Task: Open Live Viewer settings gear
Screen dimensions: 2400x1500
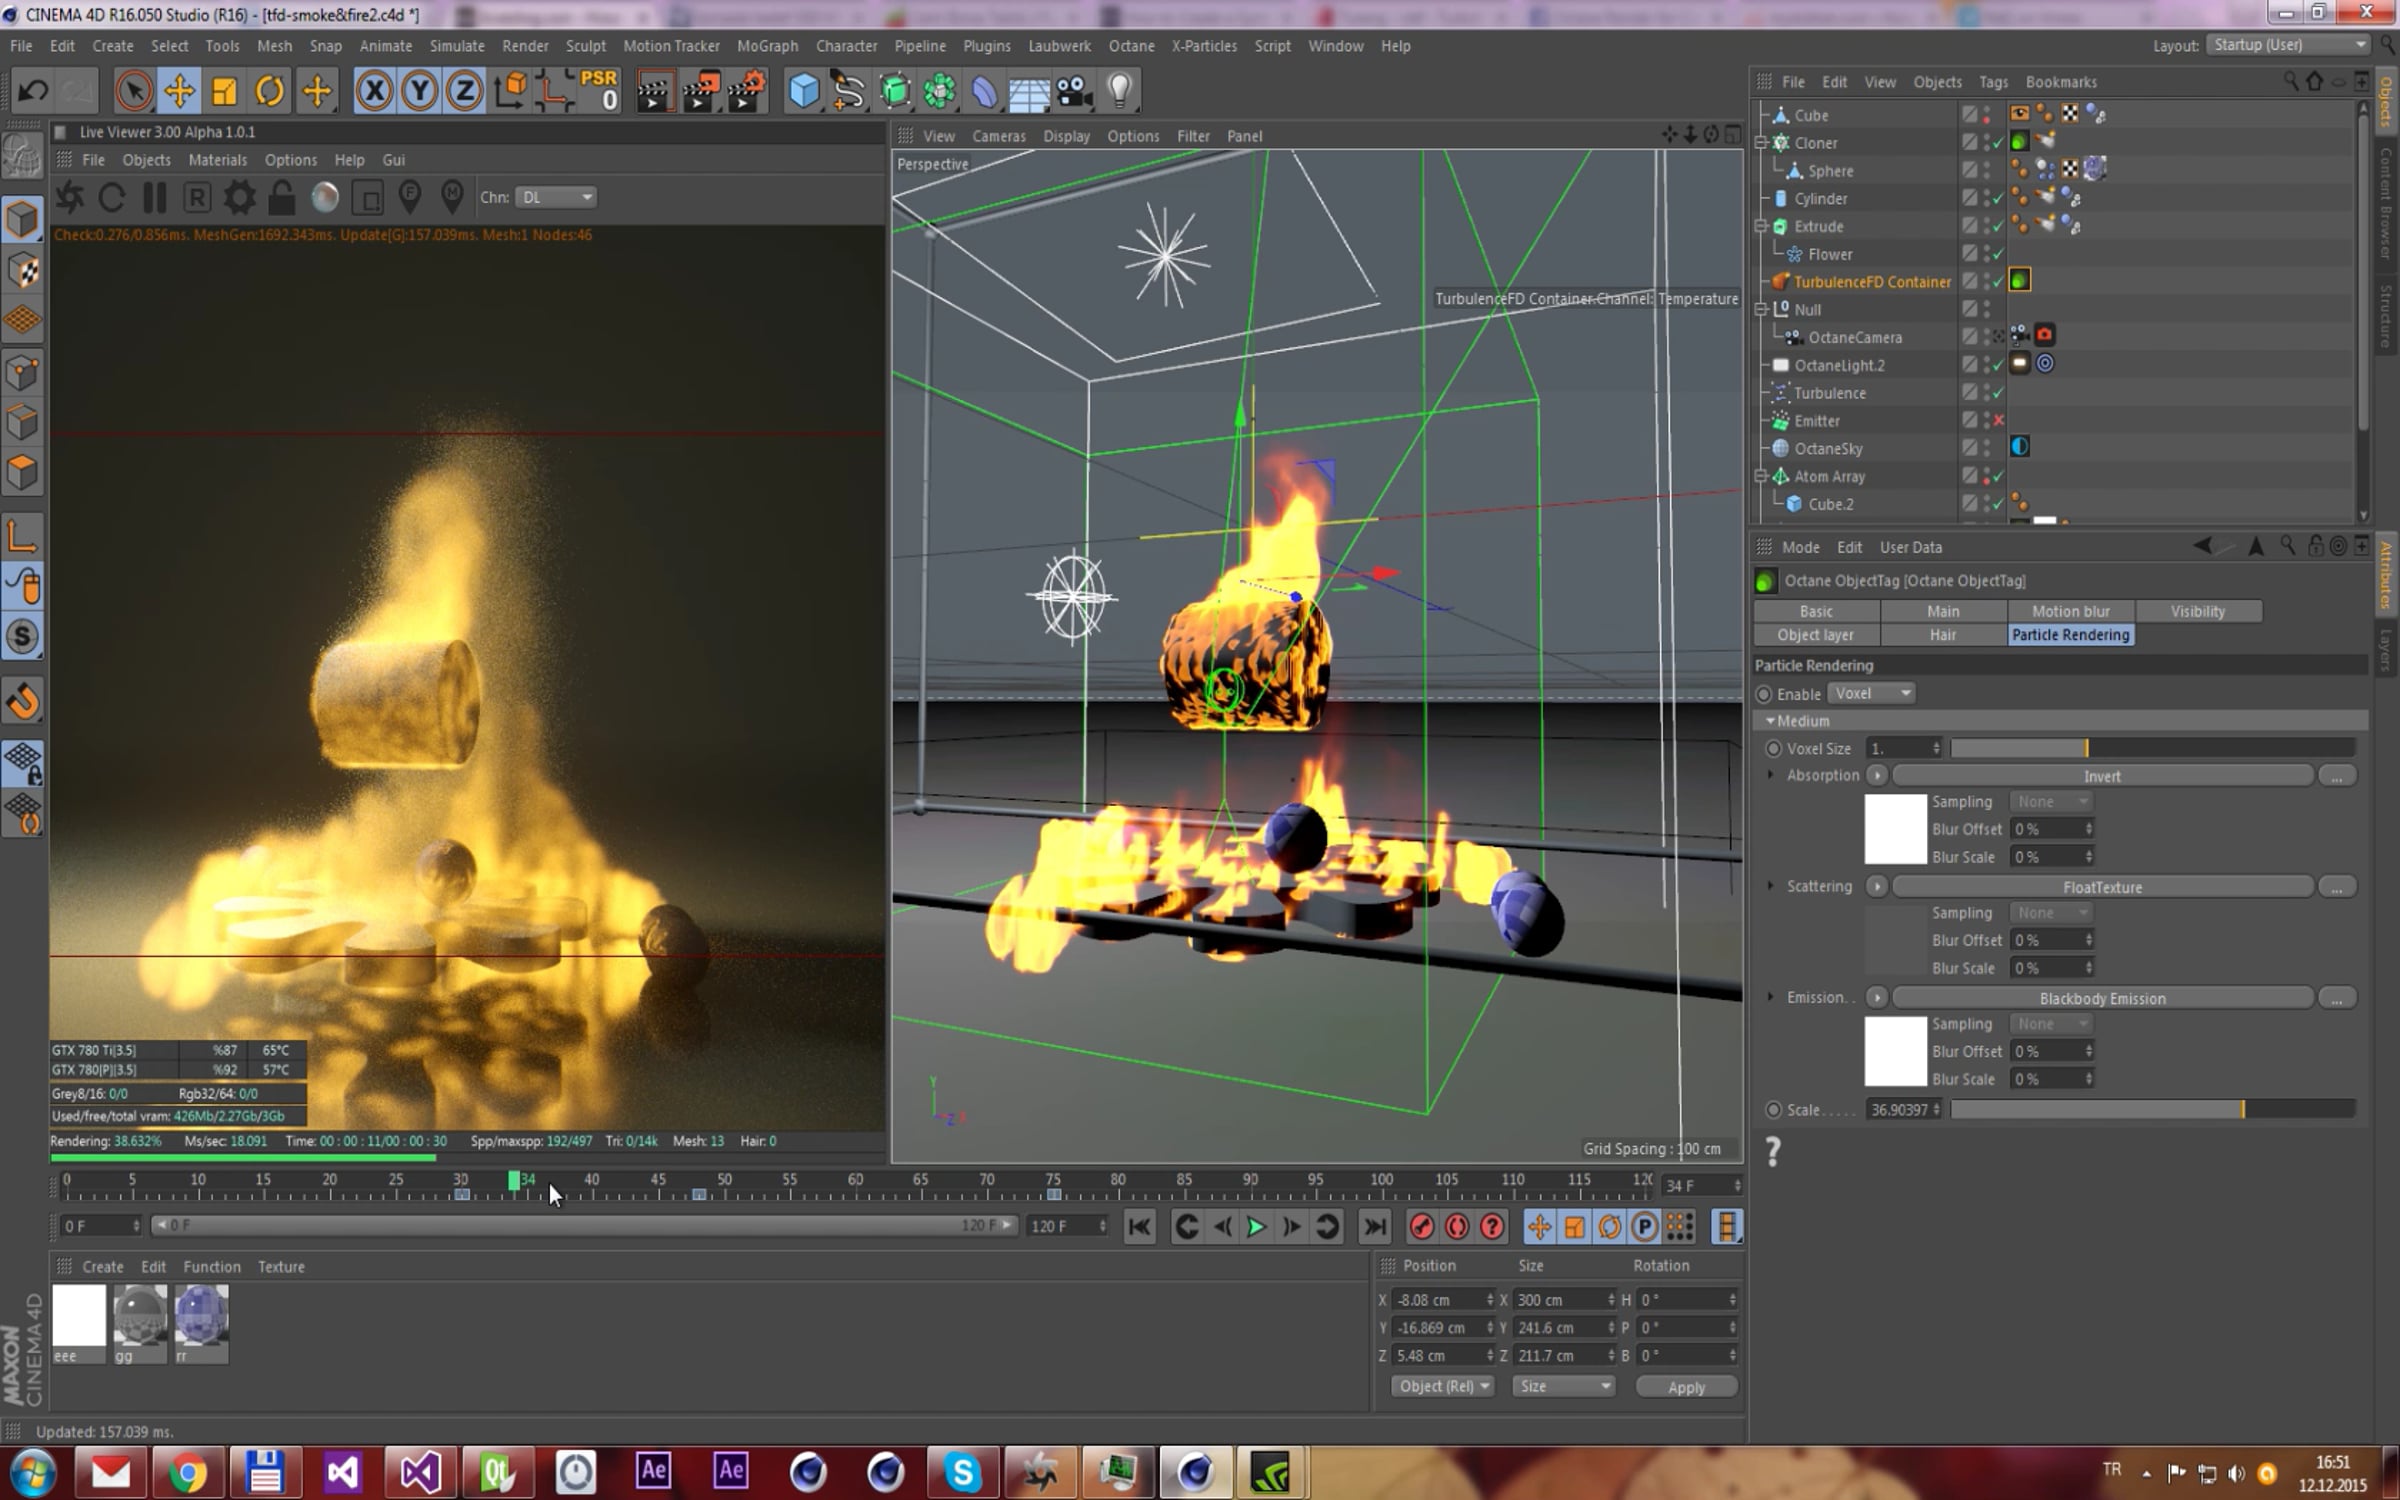Action: tap(239, 197)
